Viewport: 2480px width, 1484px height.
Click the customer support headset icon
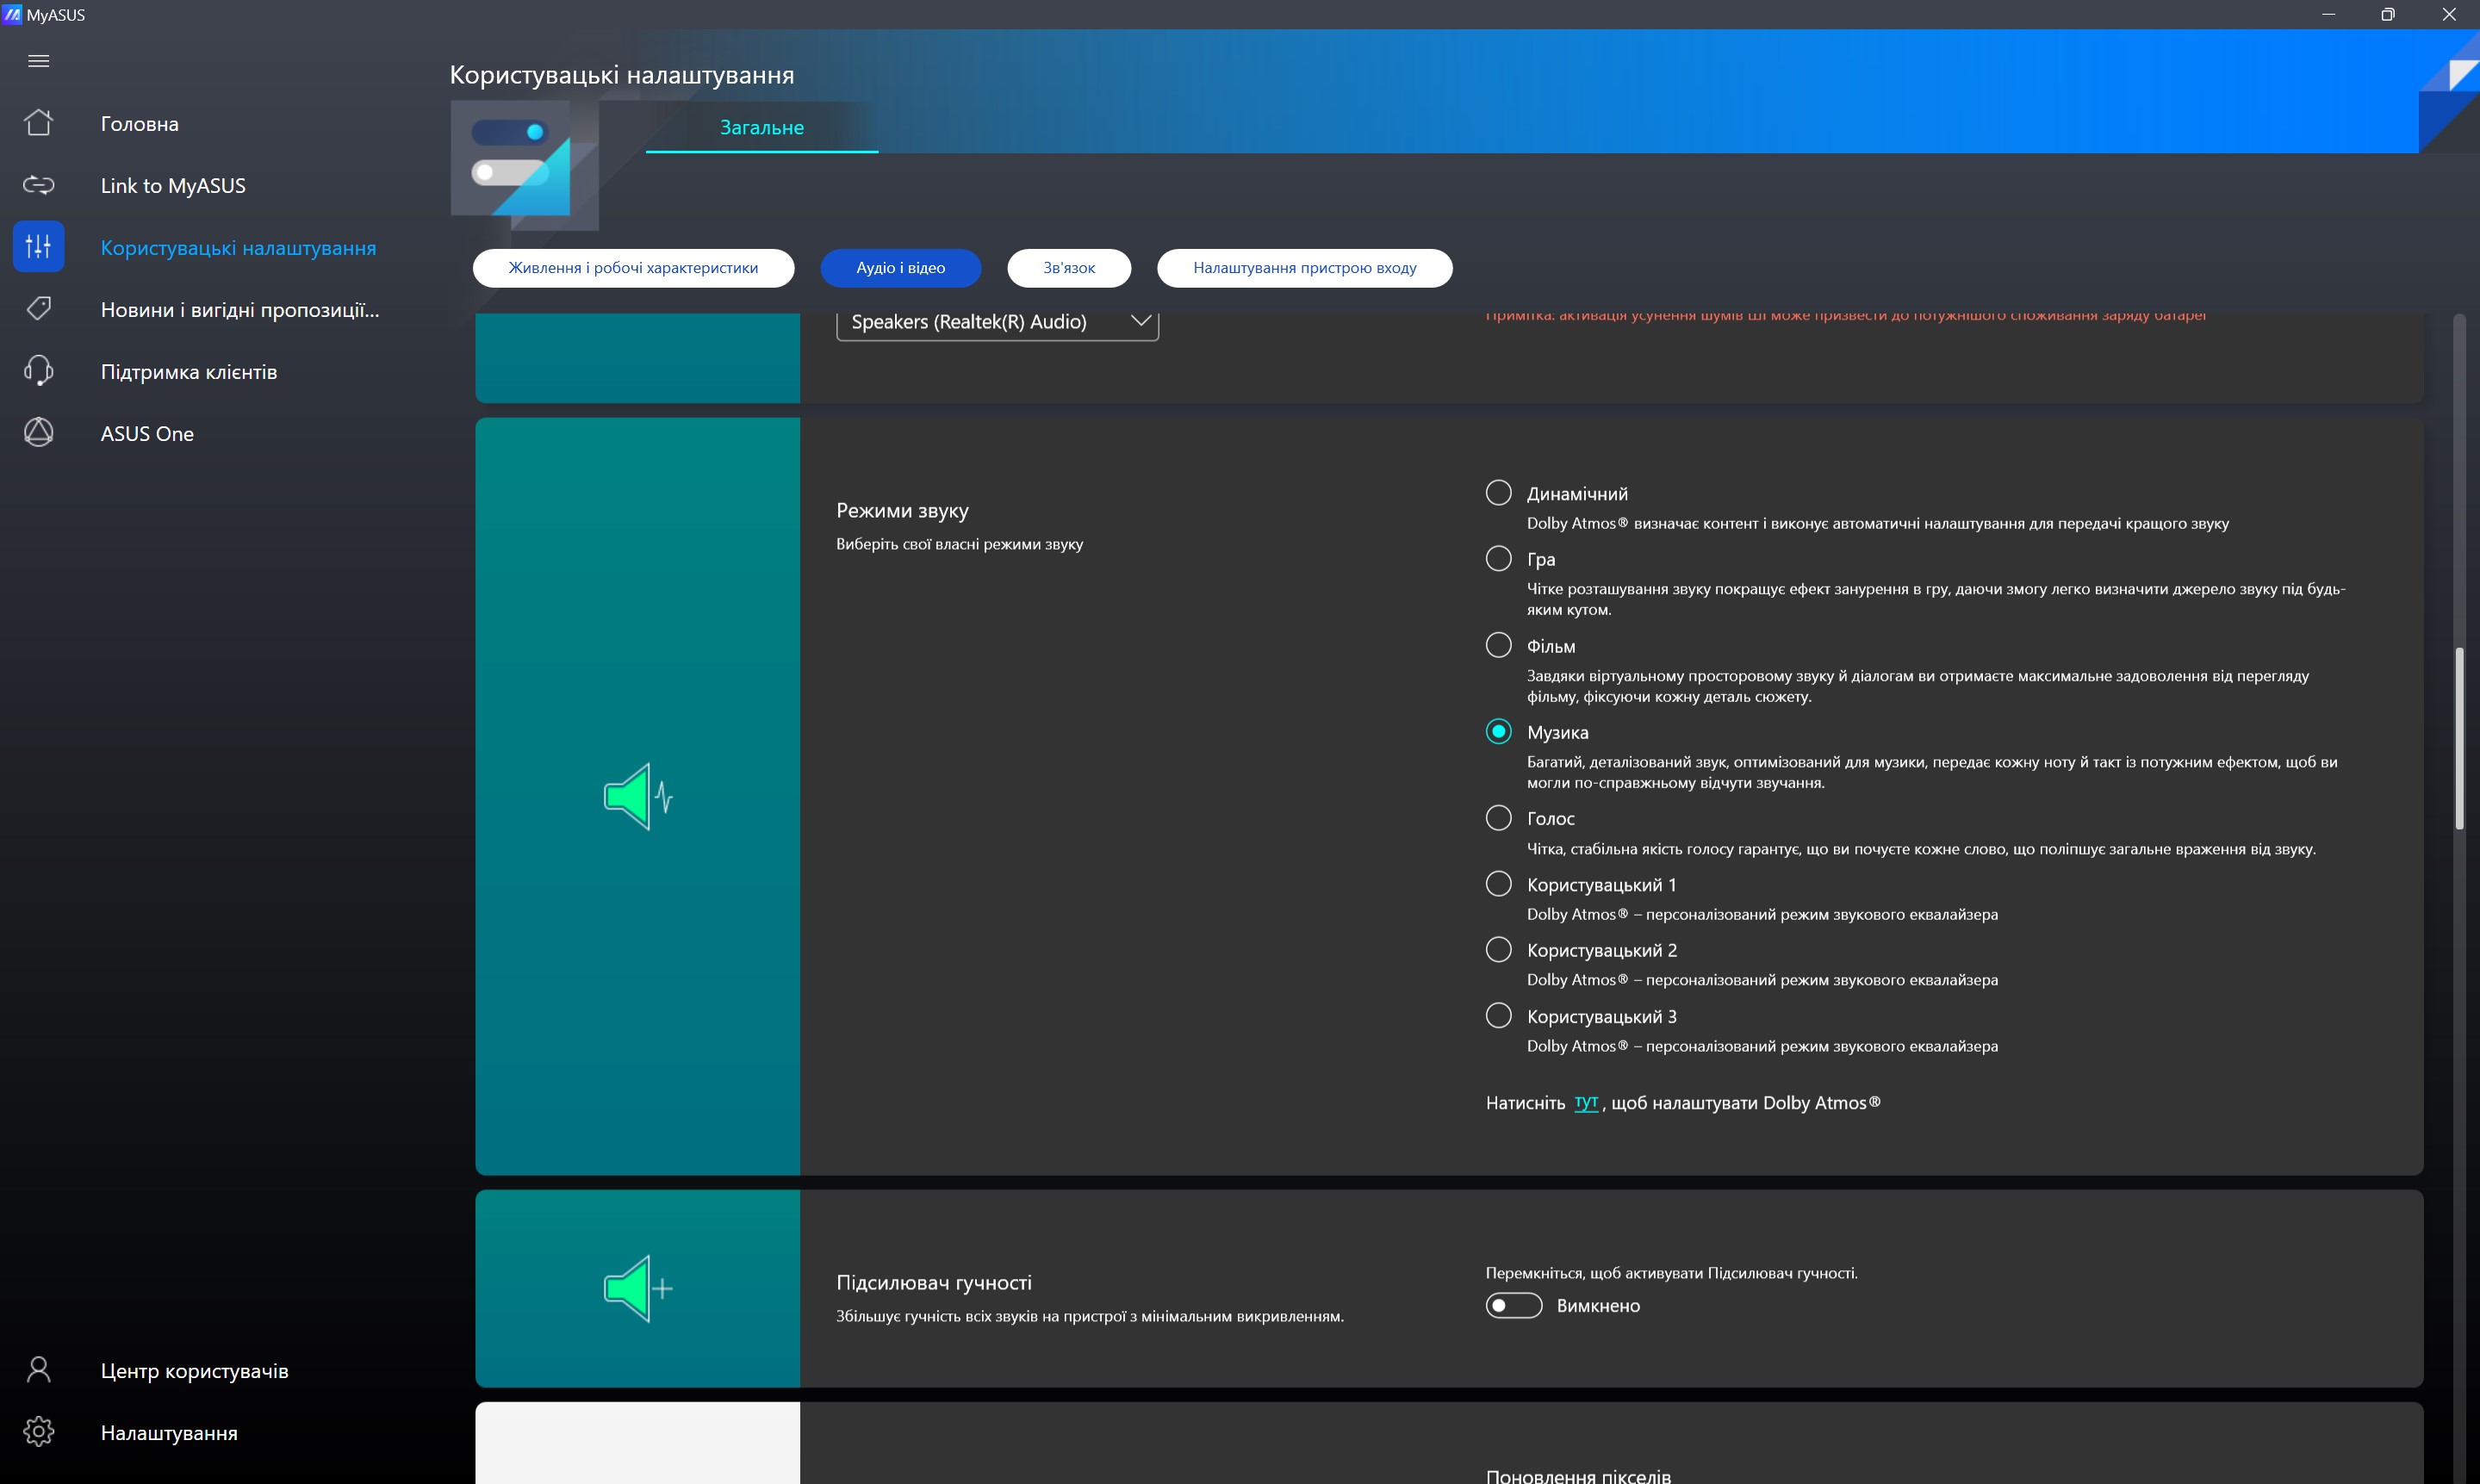click(38, 371)
